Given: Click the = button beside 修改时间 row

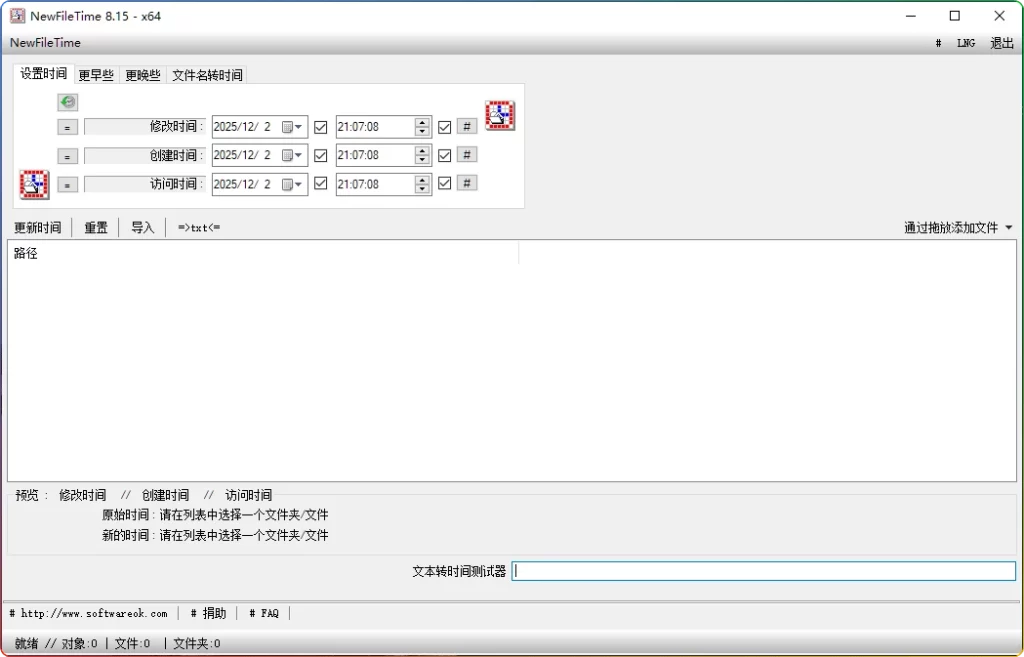Looking at the screenshot, I should 66,126.
